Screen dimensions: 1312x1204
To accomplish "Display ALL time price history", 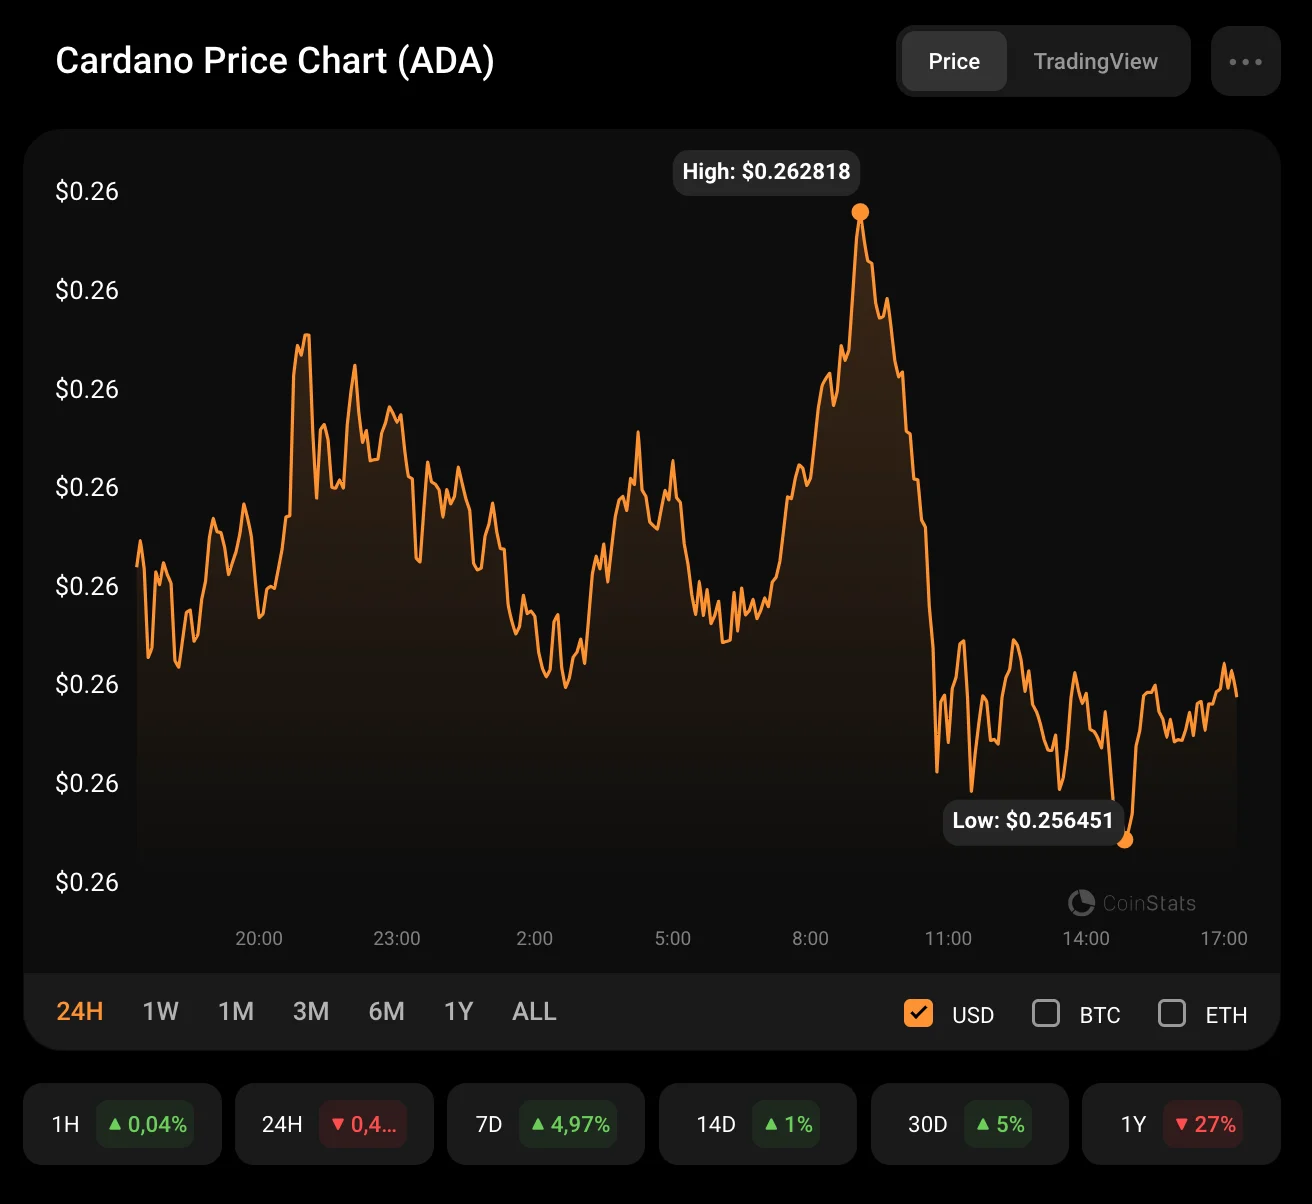I will [534, 1011].
